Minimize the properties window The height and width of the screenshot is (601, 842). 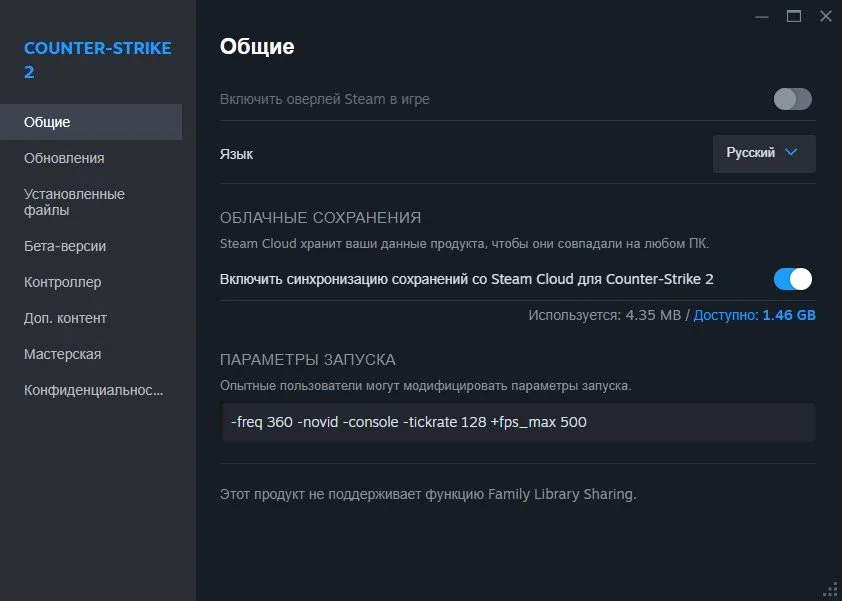tap(761, 17)
